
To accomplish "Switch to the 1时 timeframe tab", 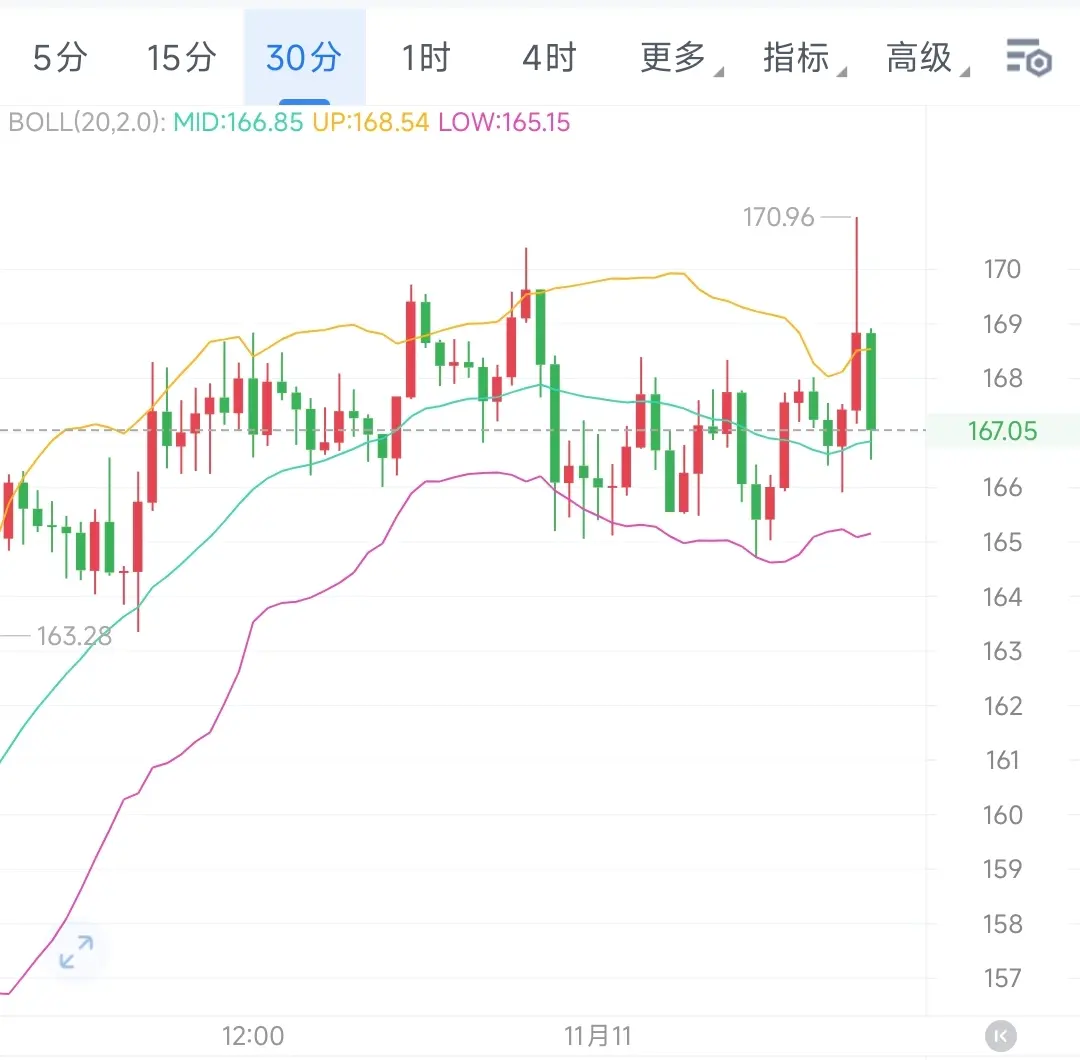I will [426, 58].
